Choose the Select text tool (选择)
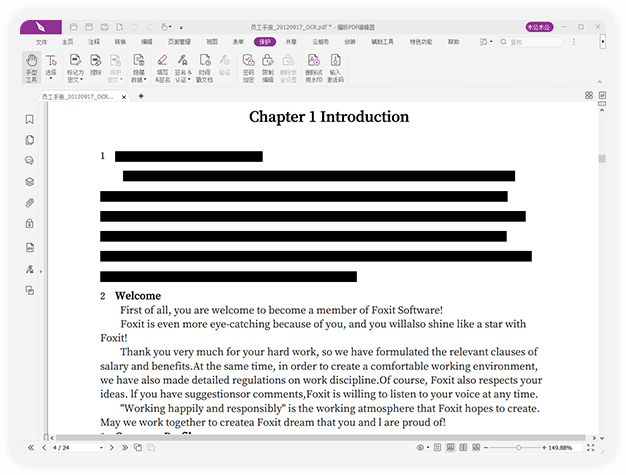 (x=51, y=66)
